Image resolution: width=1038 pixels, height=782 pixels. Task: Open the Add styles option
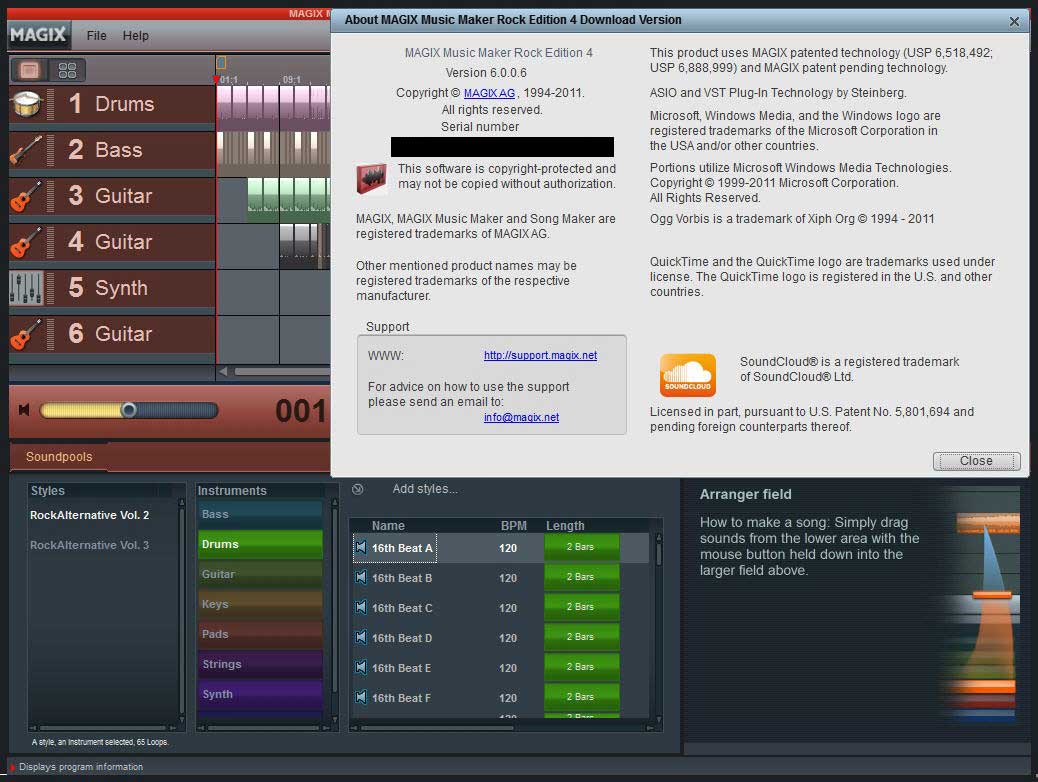pyautogui.click(x=424, y=489)
